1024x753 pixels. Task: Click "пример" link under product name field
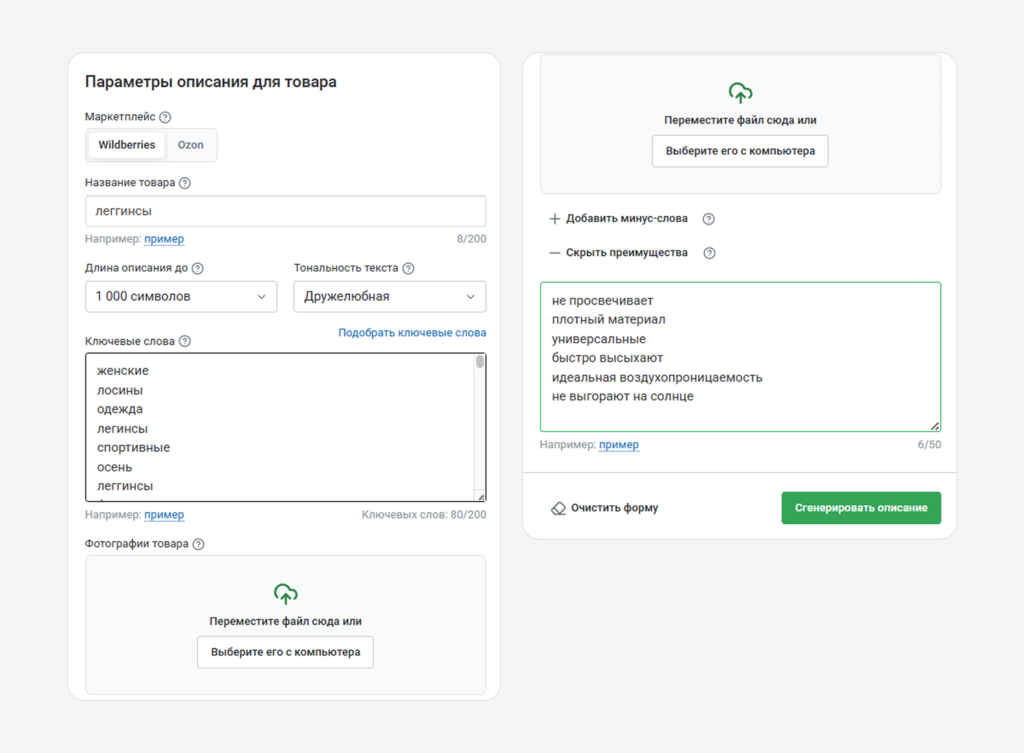[165, 238]
